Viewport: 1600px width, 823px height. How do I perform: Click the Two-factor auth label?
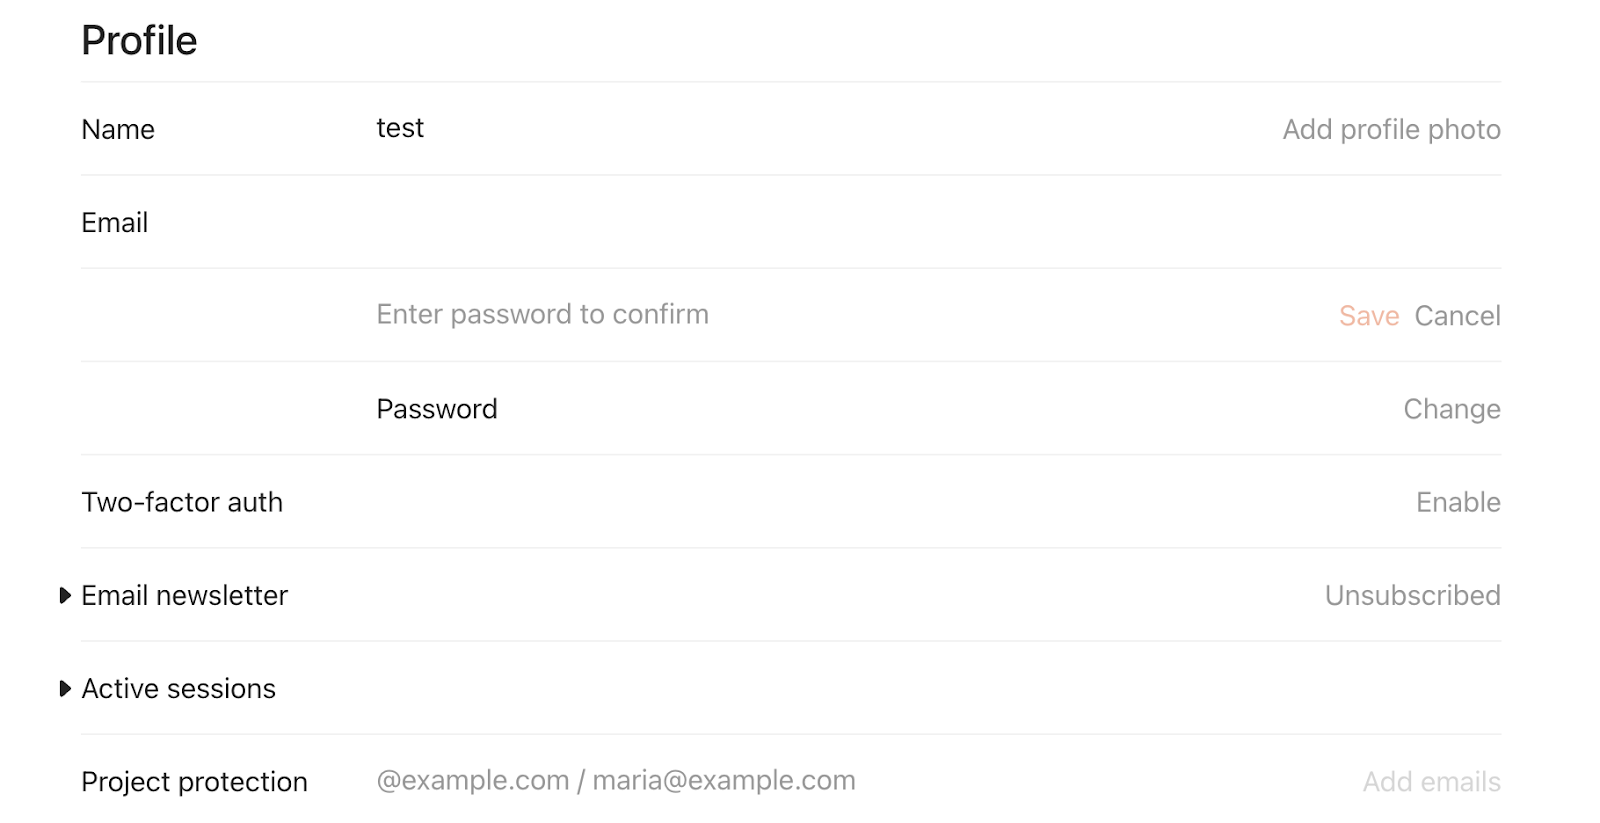click(x=182, y=502)
